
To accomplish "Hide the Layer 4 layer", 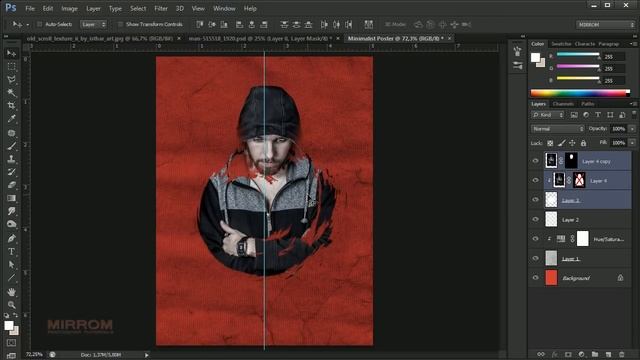I will (536, 180).
